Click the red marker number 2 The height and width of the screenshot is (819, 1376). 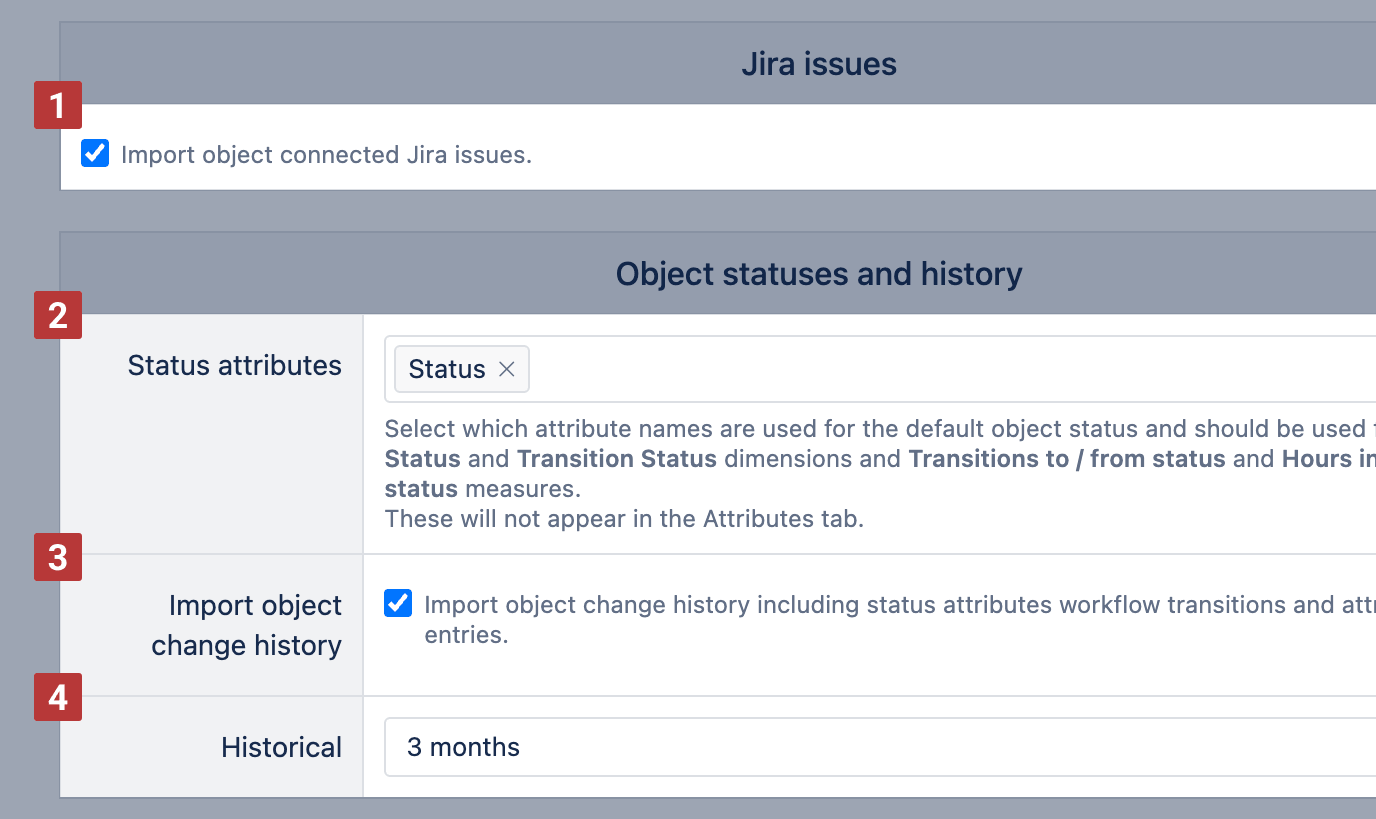[x=58, y=315]
